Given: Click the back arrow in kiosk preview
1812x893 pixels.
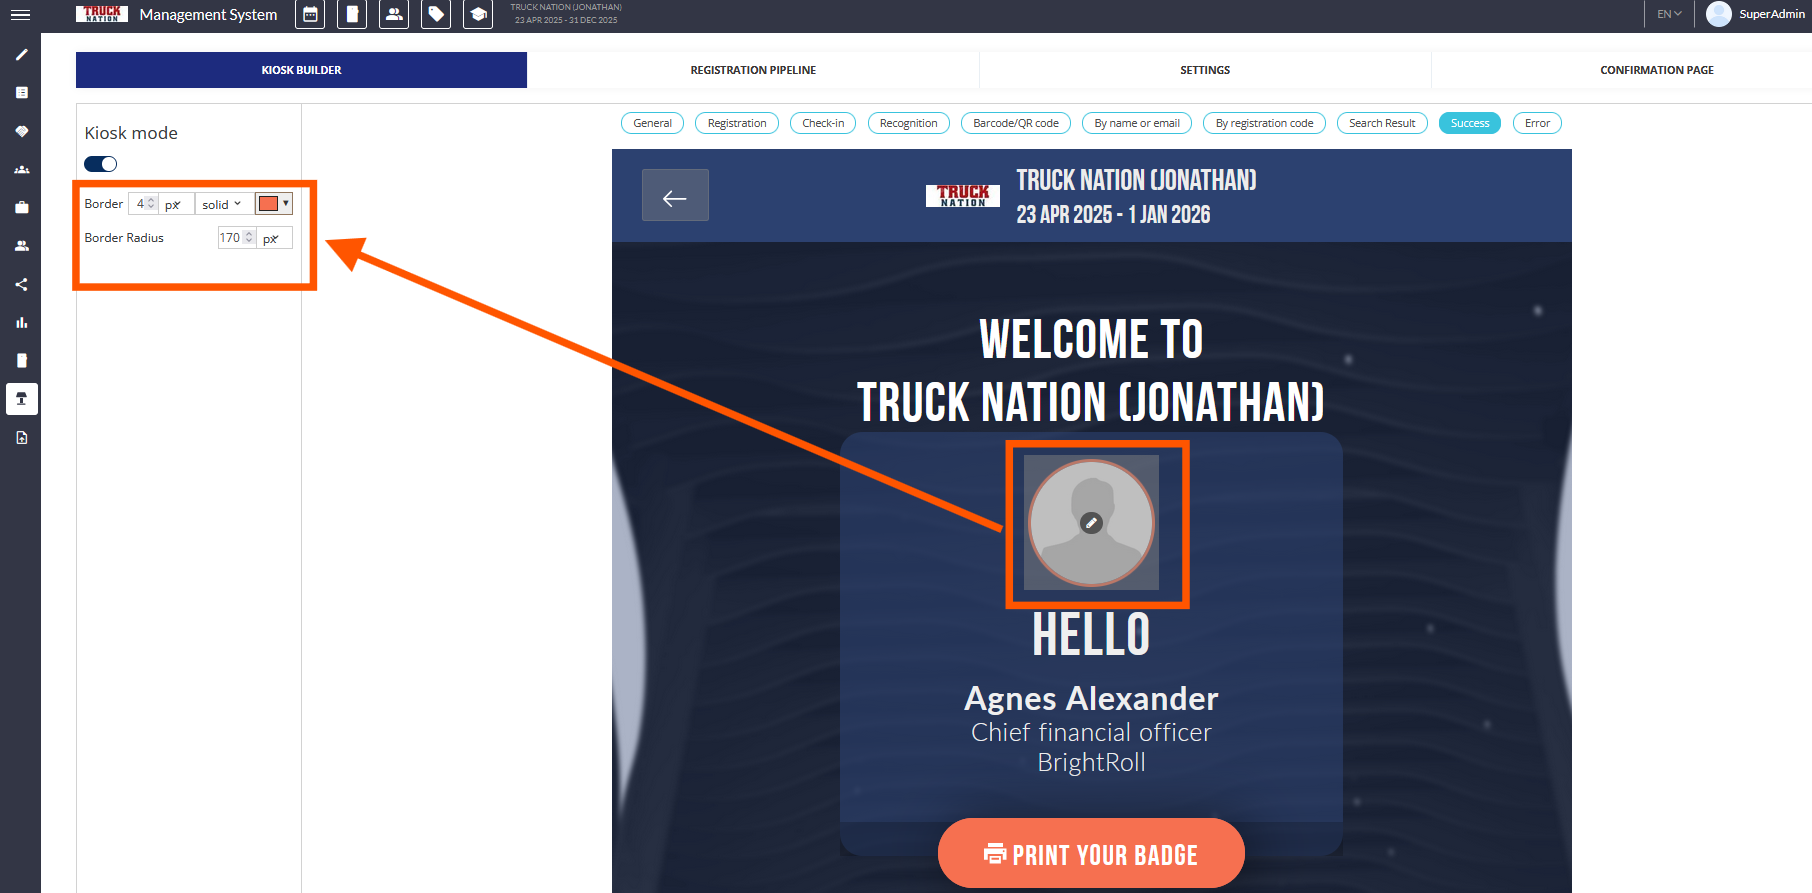Looking at the screenshot, I should pyautogui.click(x=675, y=196).
